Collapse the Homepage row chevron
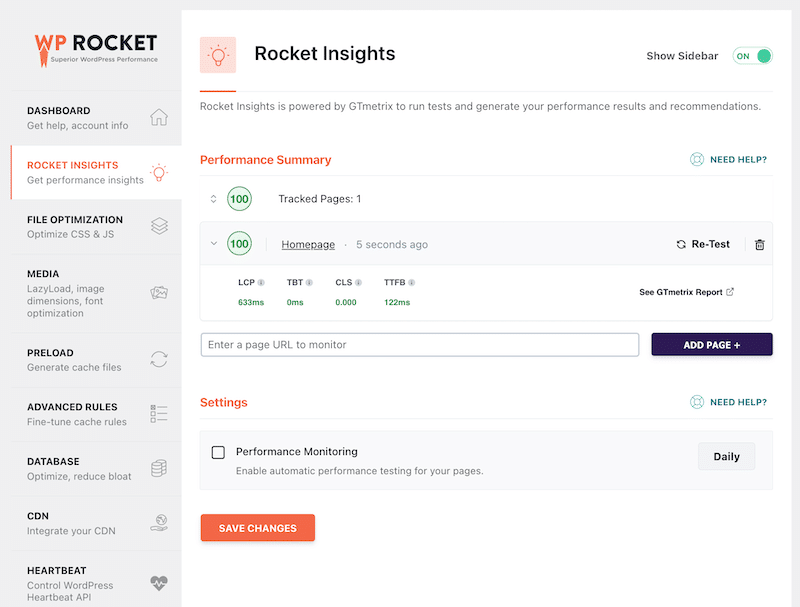 click(214, 243)
